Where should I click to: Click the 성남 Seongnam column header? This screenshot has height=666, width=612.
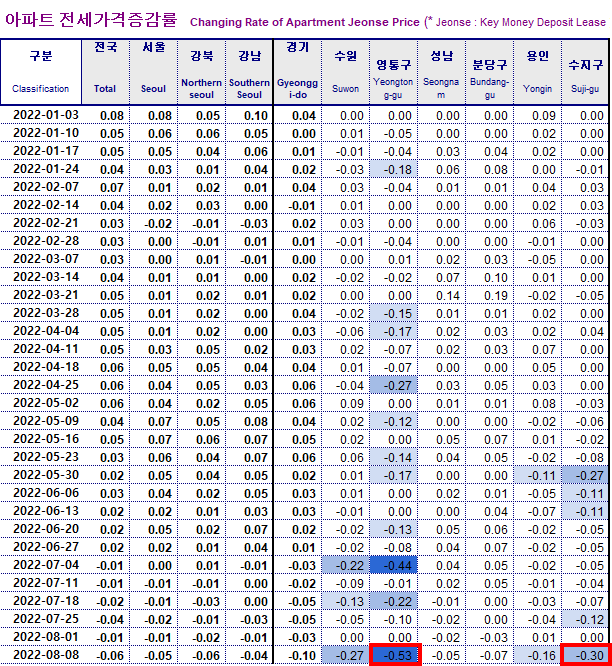click(x=441, y=72)
